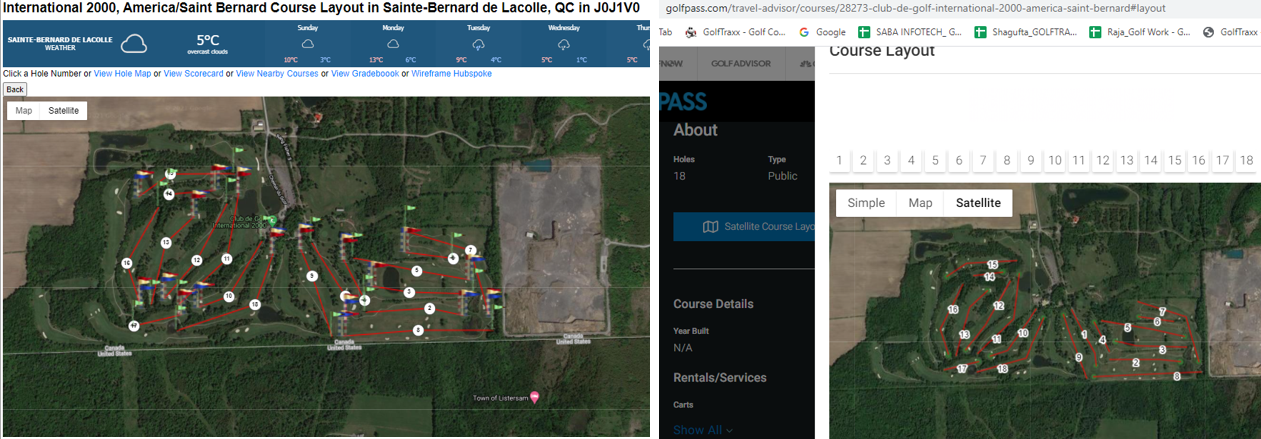Click the Back button
Viewport: 1261px width, 439px height.
point(15,89)
